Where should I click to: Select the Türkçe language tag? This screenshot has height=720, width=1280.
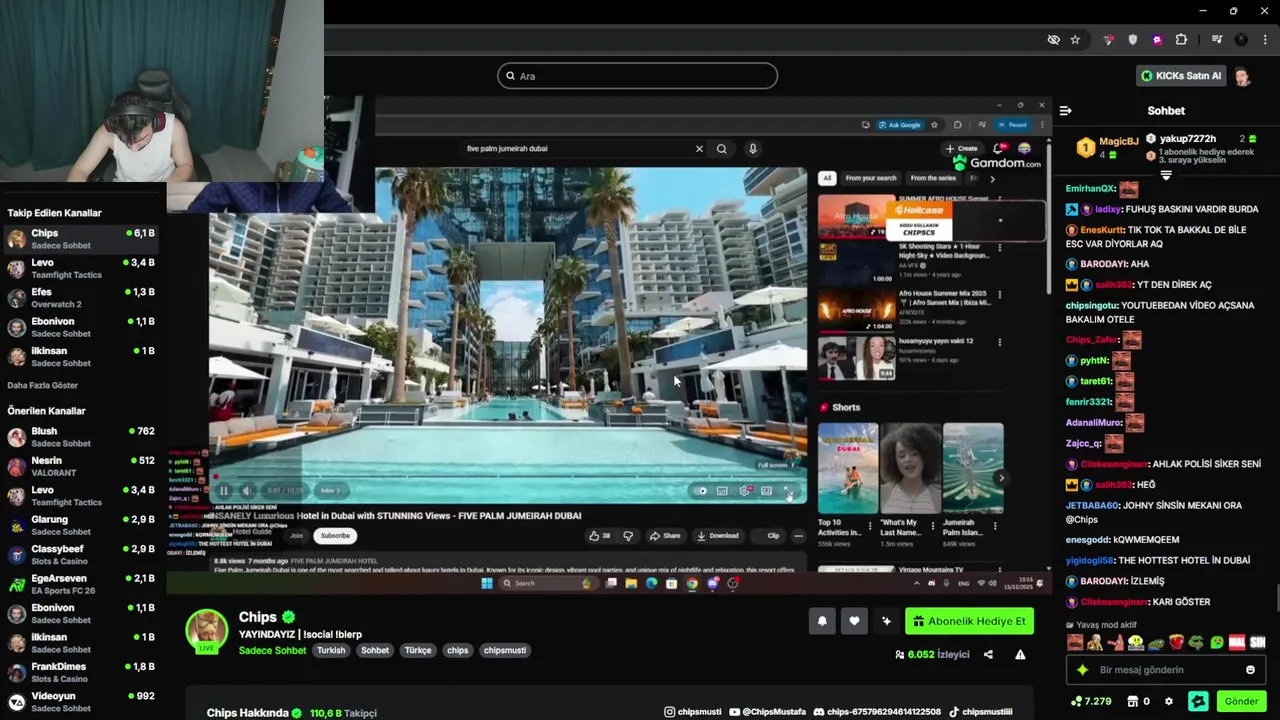(418, 650)
